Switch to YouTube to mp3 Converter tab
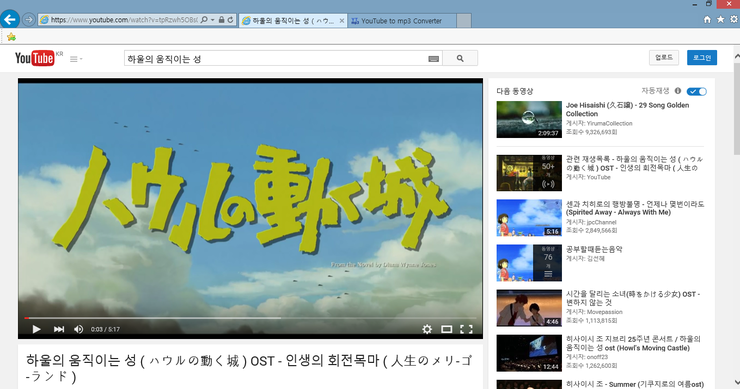 [x=402, y=21]
